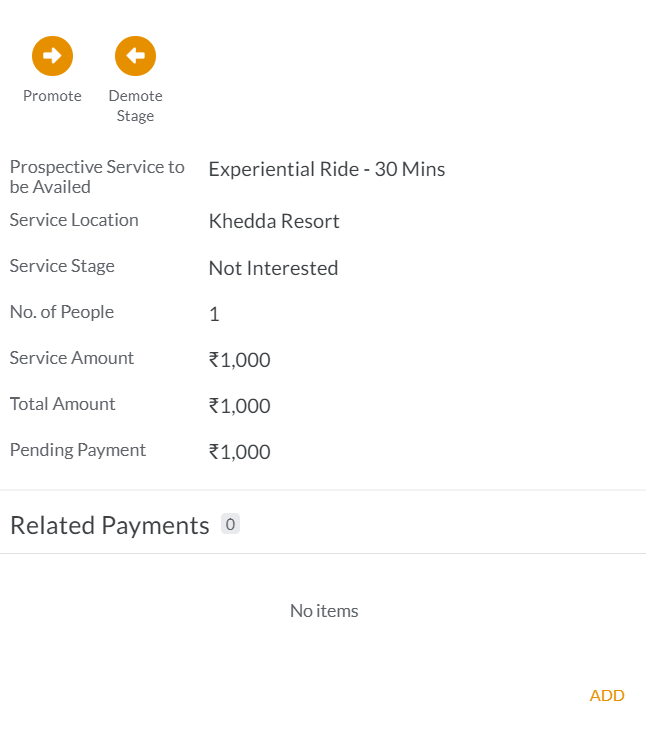Select the Demote Stage label text
Screen dimensions: 646x730
[x=135, y=106]
